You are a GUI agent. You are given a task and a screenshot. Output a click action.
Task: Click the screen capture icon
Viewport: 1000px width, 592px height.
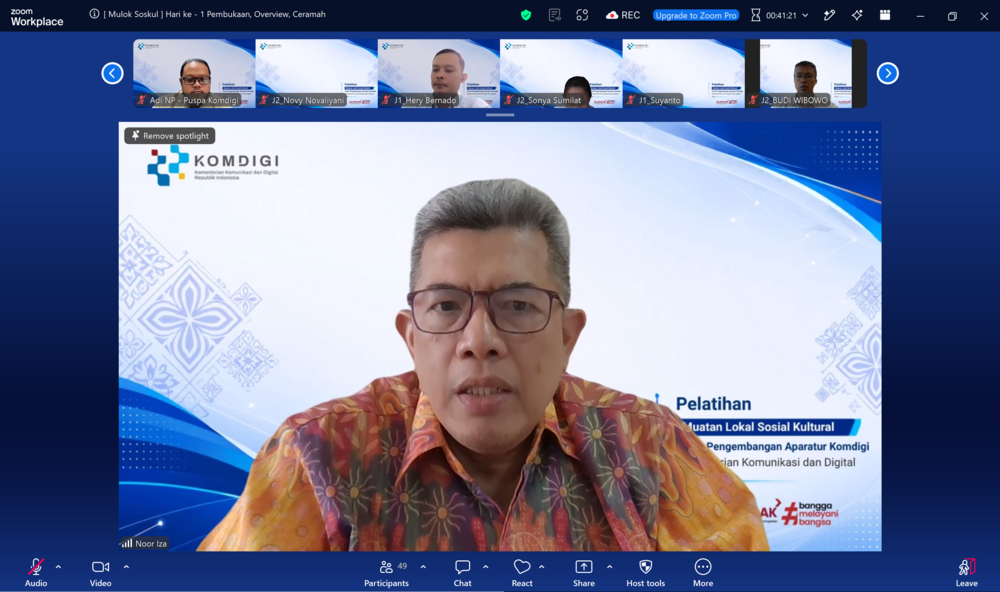click(582, 15)
